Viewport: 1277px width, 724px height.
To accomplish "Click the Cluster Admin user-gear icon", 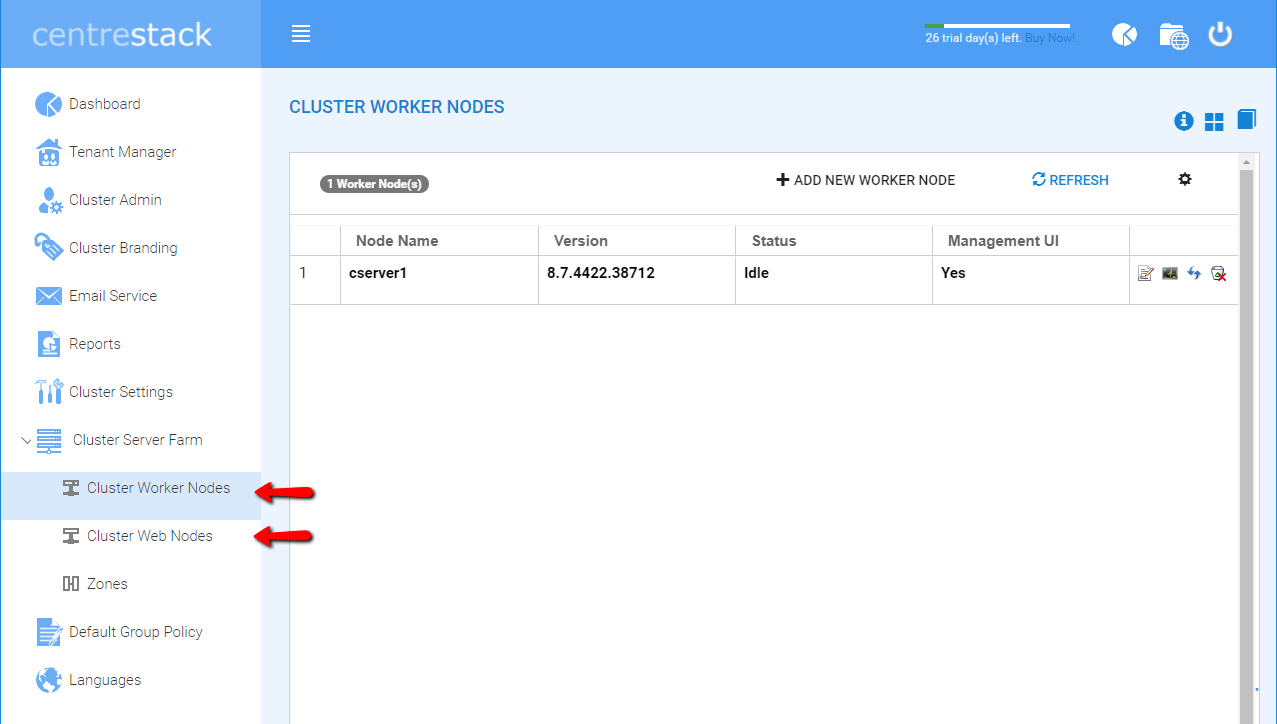I will click(x=50, y=200).
